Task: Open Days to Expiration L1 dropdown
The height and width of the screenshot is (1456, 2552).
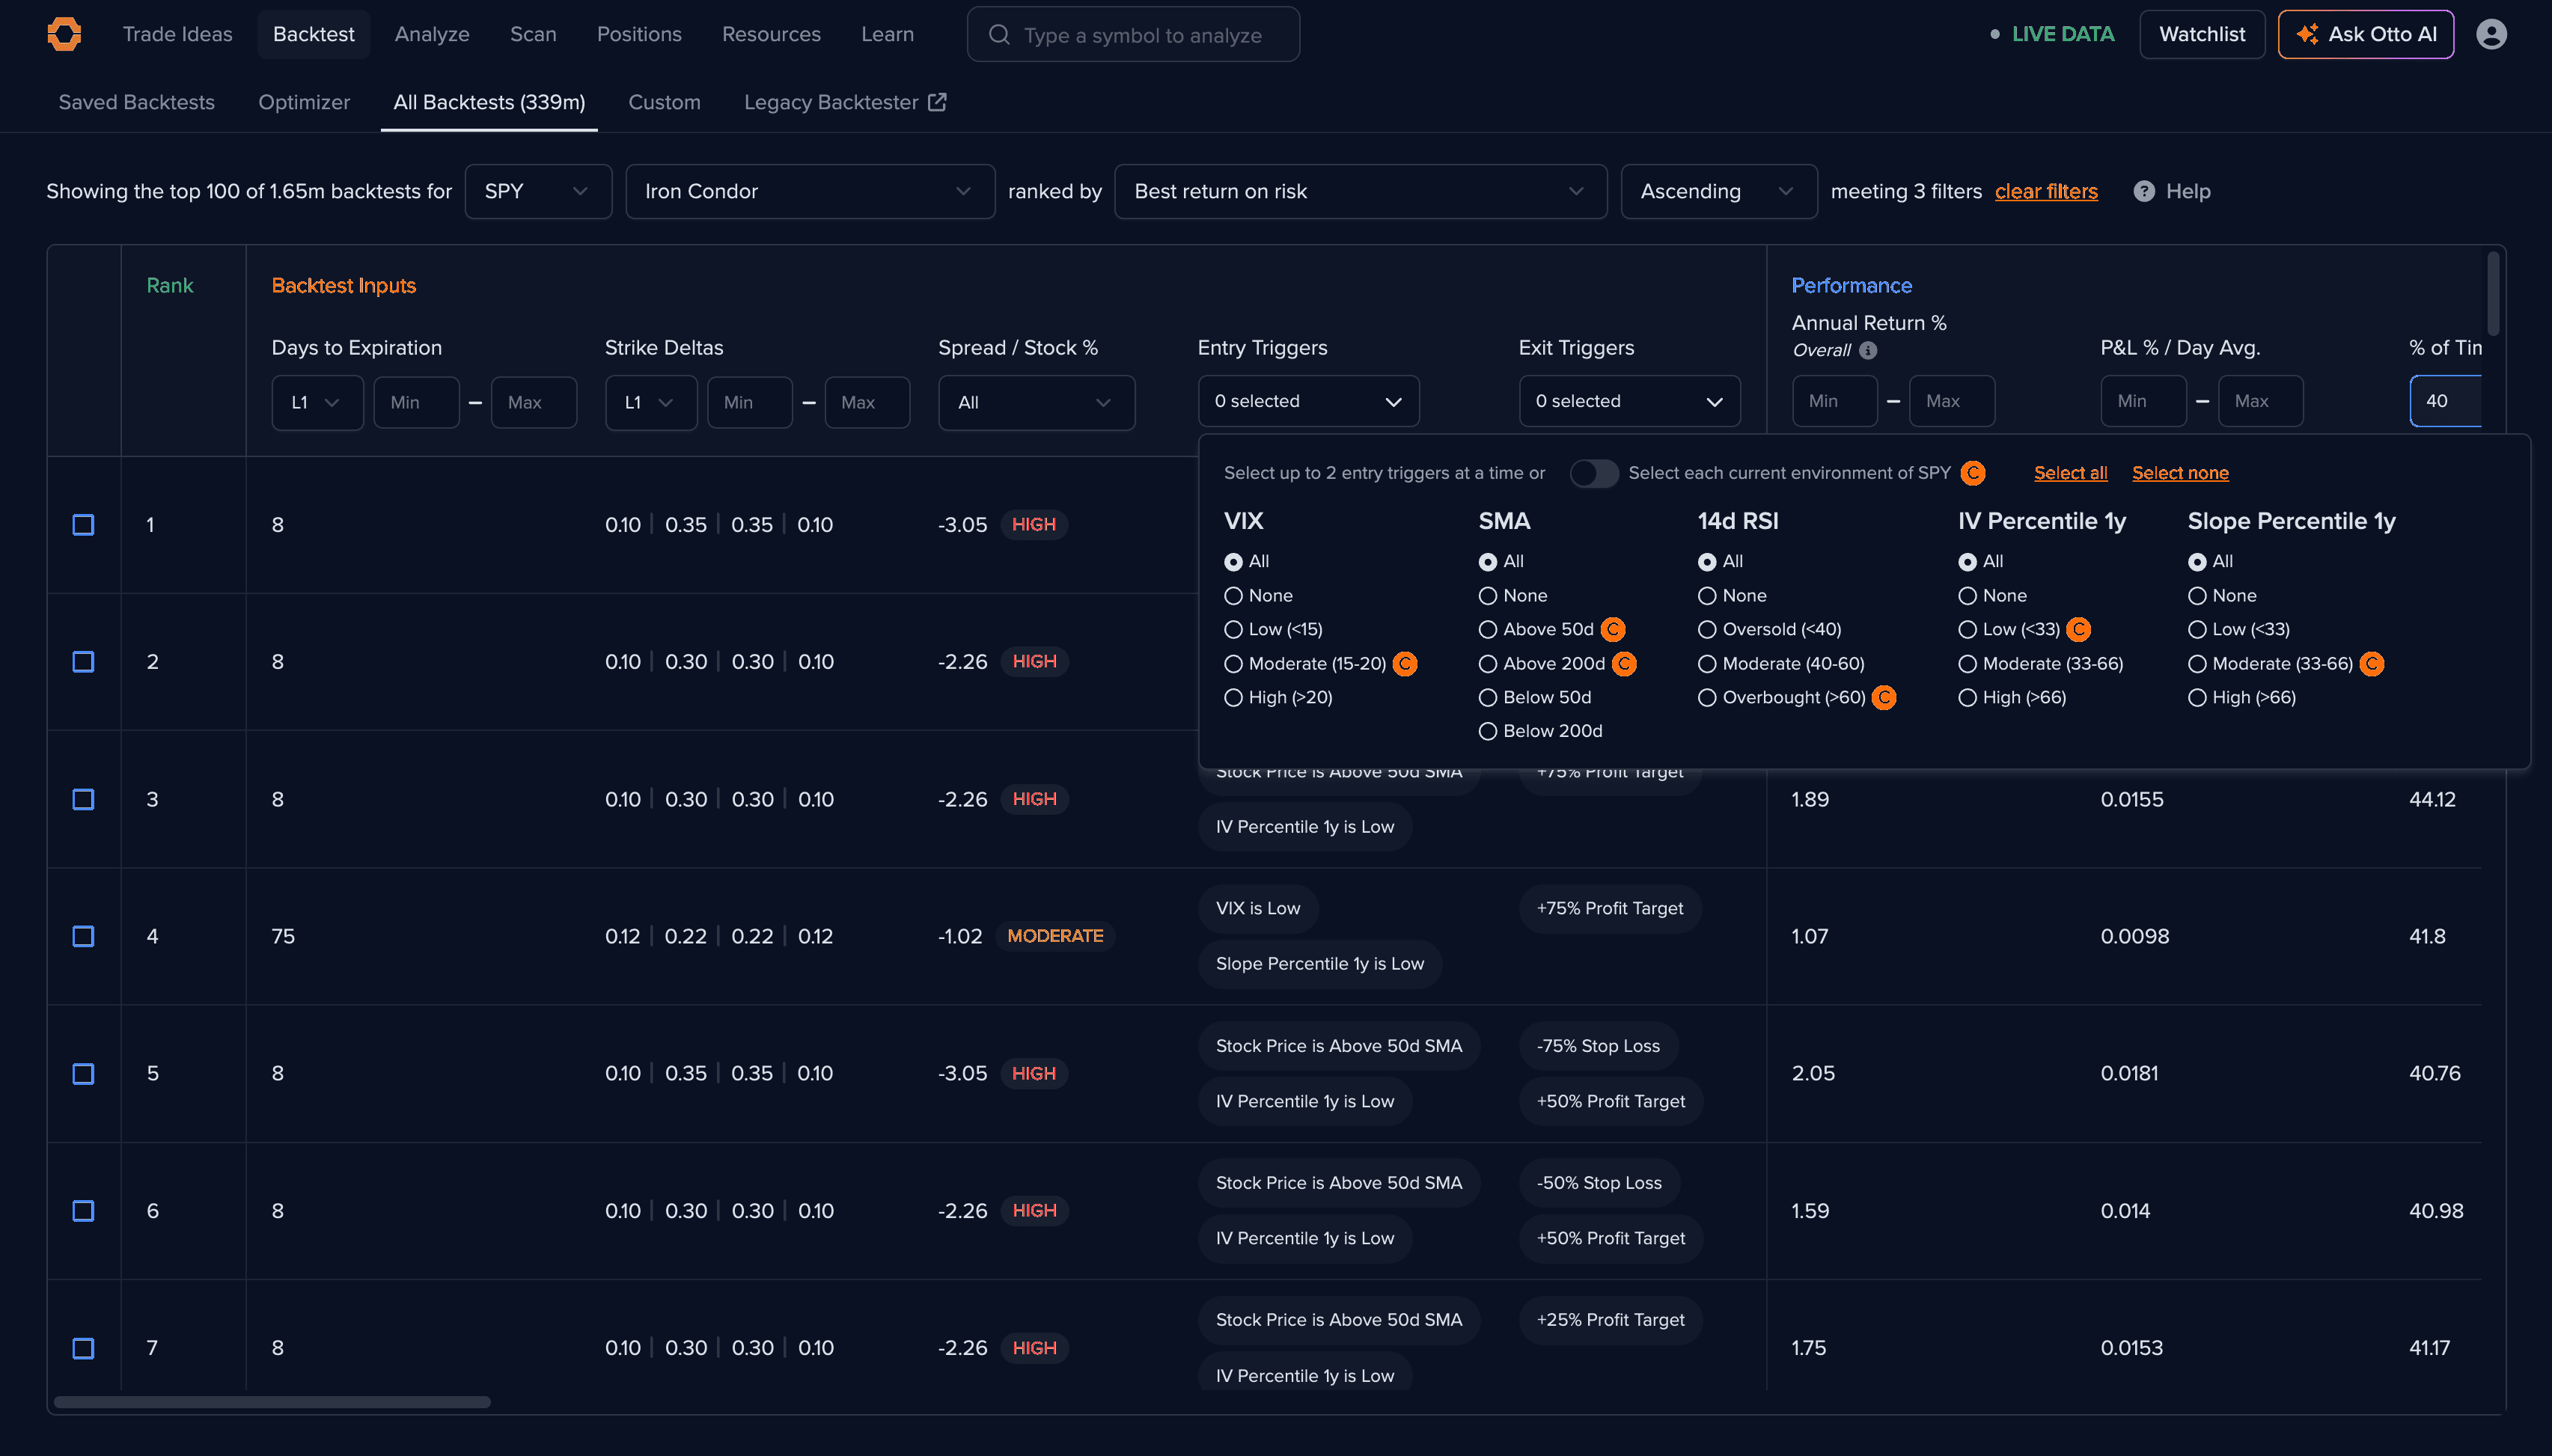Action: tap(317, 402)
